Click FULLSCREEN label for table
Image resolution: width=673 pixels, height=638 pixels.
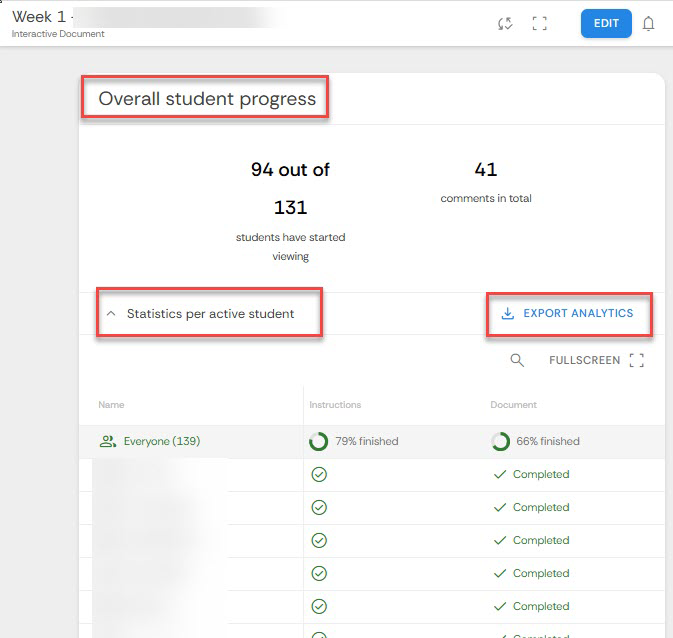[x=585, y=360]
